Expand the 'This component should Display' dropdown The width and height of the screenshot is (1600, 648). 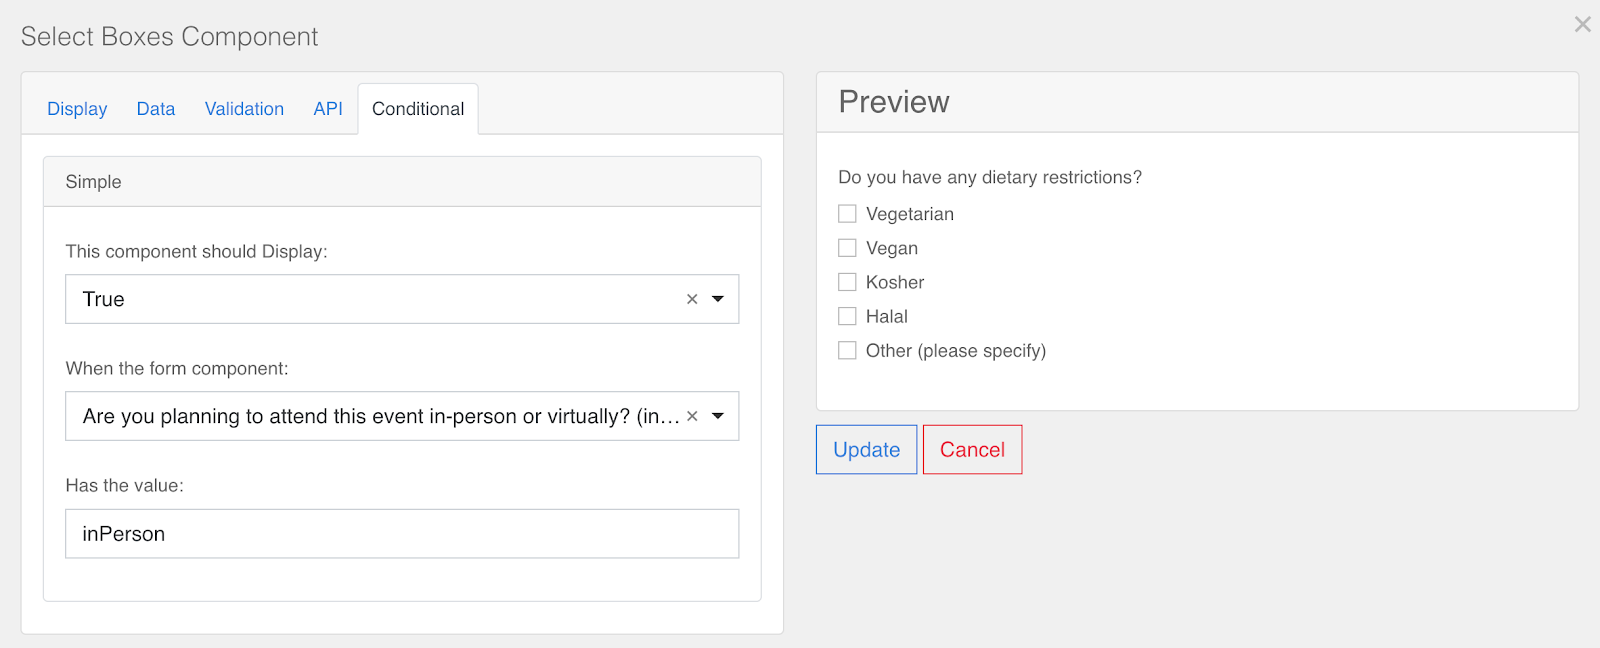tap(718, 299)
